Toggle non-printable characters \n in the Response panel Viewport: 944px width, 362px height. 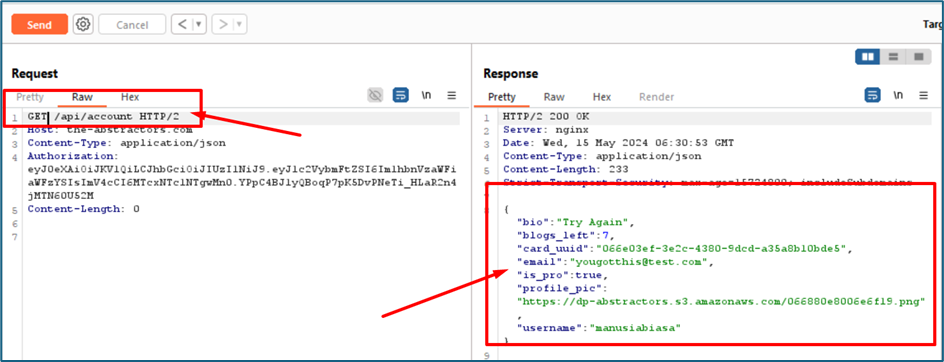(898, 95)
